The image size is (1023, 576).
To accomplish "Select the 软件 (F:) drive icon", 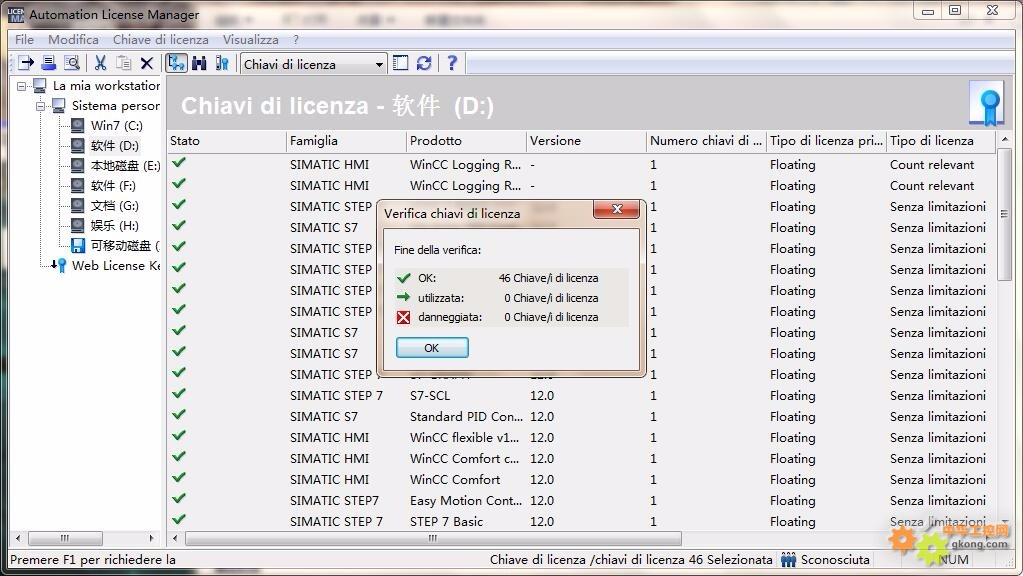I will [x=78, y=186].
